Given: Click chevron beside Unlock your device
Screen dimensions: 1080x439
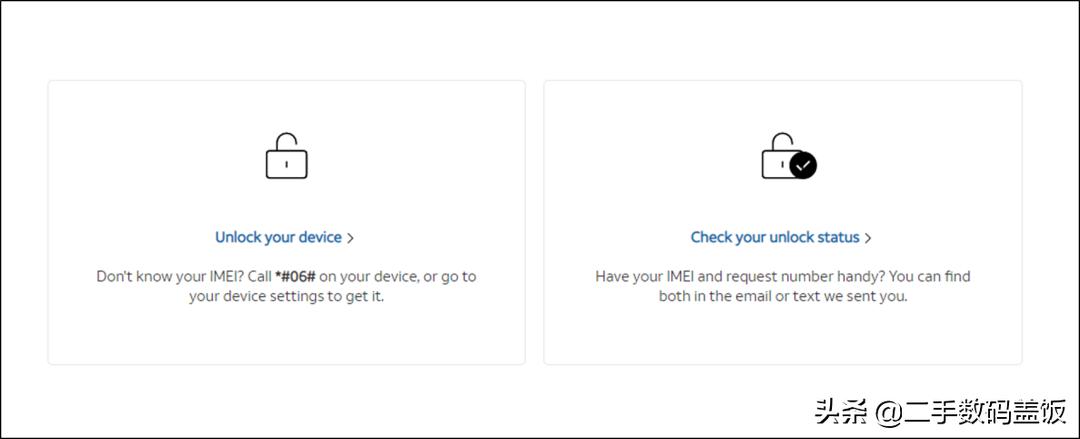Looking at the screenshot, I should click(x=350, y=238).
